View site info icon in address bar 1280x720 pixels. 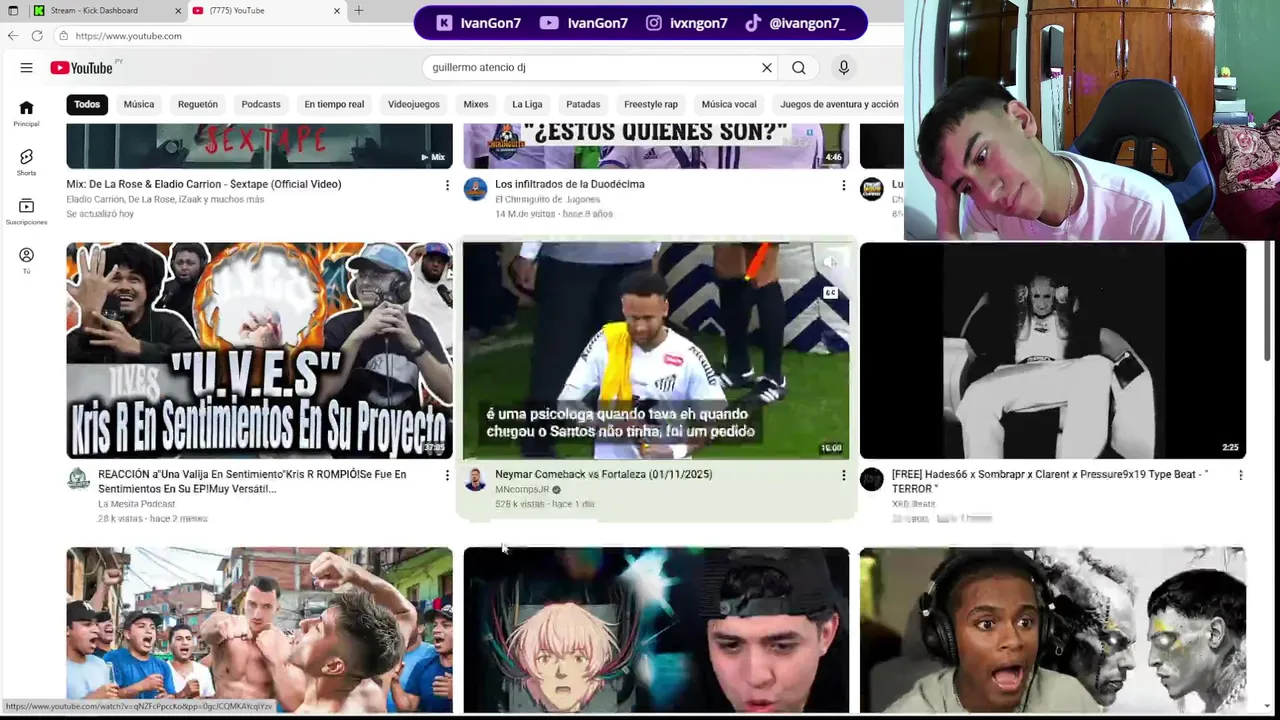(63, 36)
